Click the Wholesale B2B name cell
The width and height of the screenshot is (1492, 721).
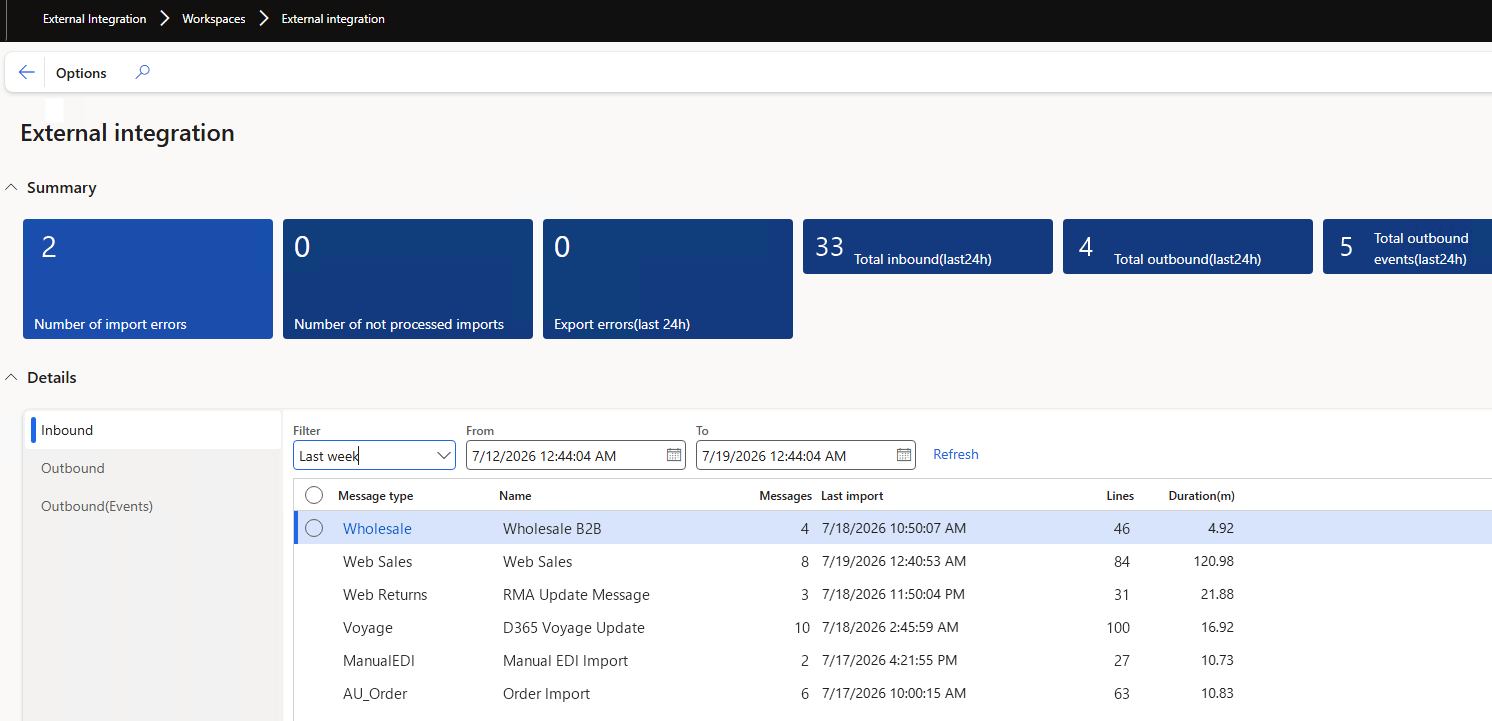pos(552,528)
